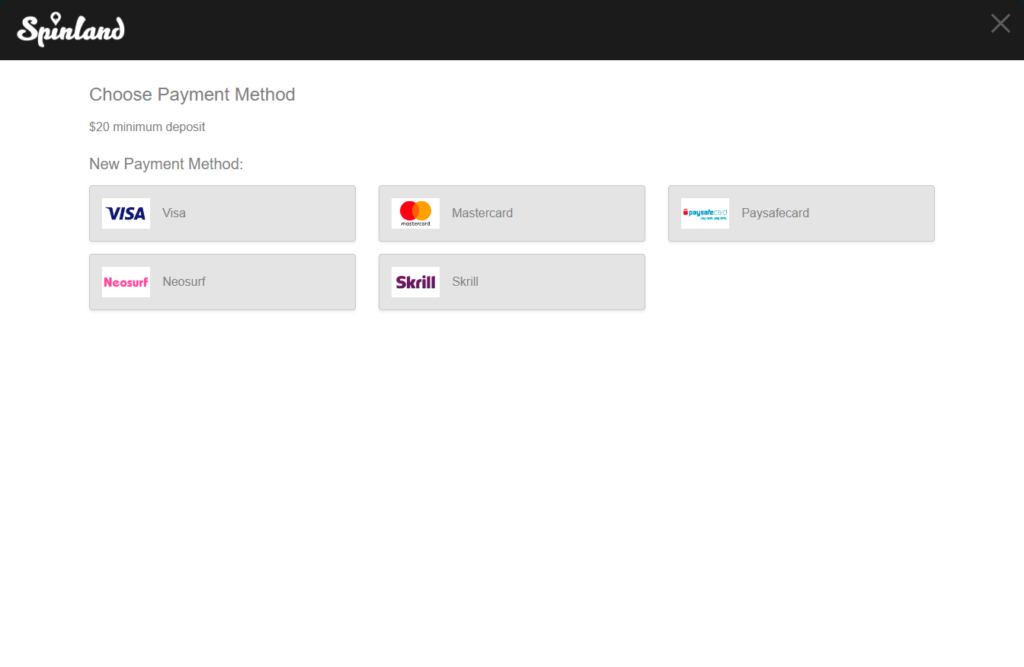Click the "Choose Payment Method" heading
Viewport: 1024px width, 667px height.
point(192,95)
